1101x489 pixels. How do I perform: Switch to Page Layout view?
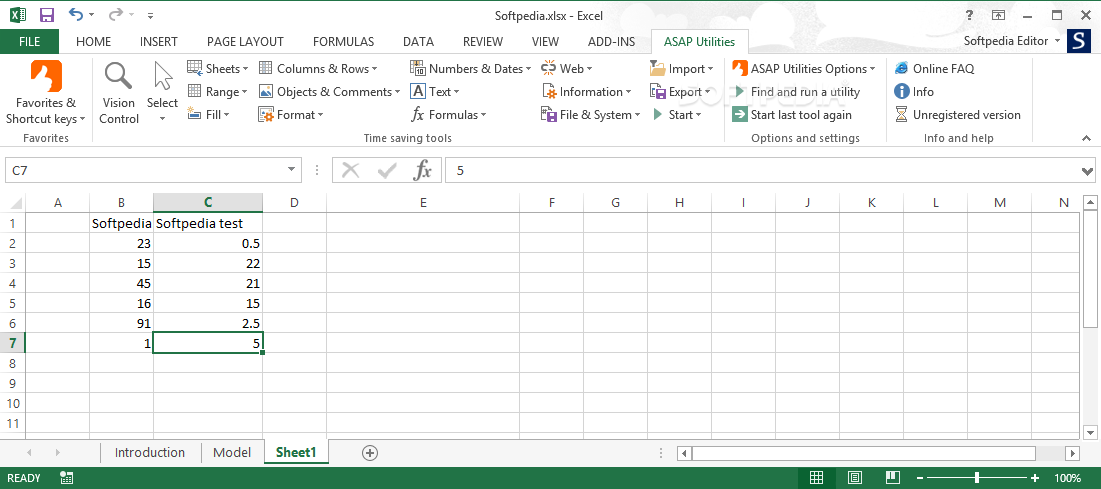click(855, 478)
